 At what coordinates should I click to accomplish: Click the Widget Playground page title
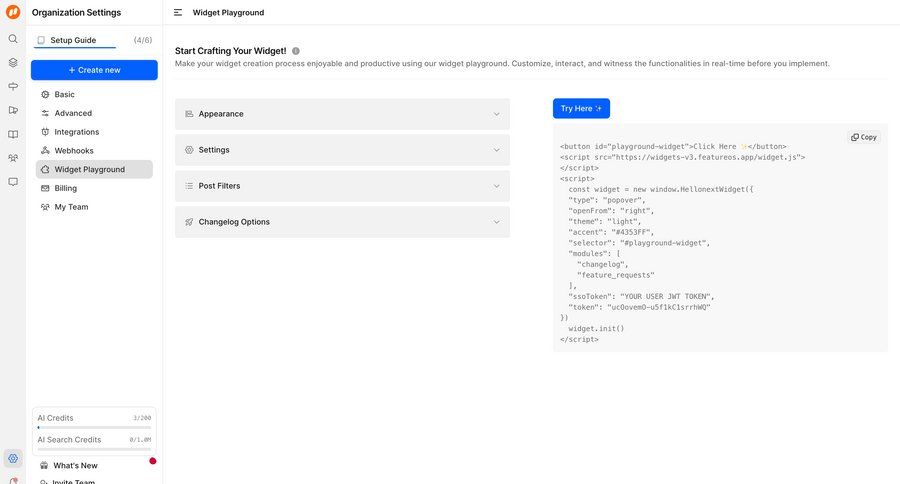coord(228,13)
